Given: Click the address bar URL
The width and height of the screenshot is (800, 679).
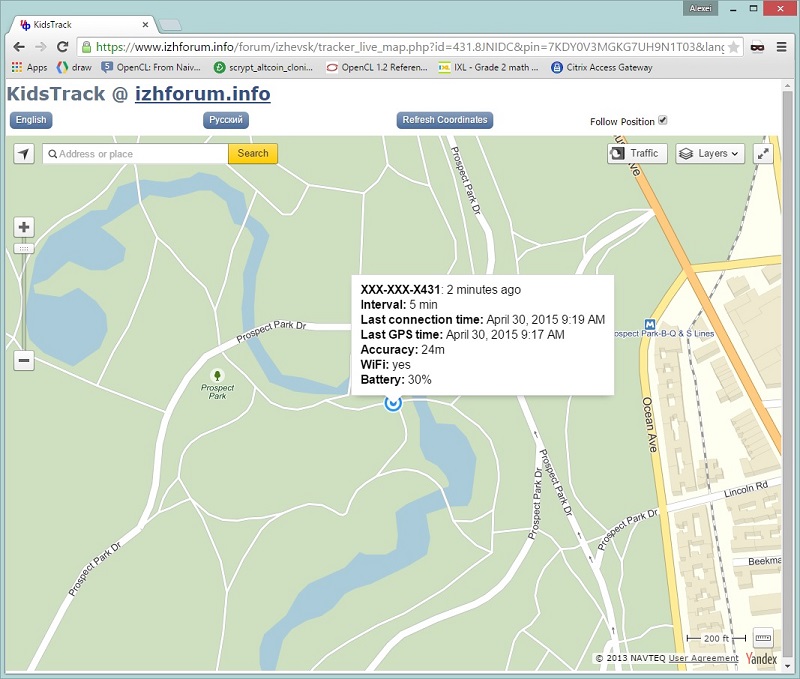Looking at the screenshot, I should pyautogui.click(x=410, y=47).
